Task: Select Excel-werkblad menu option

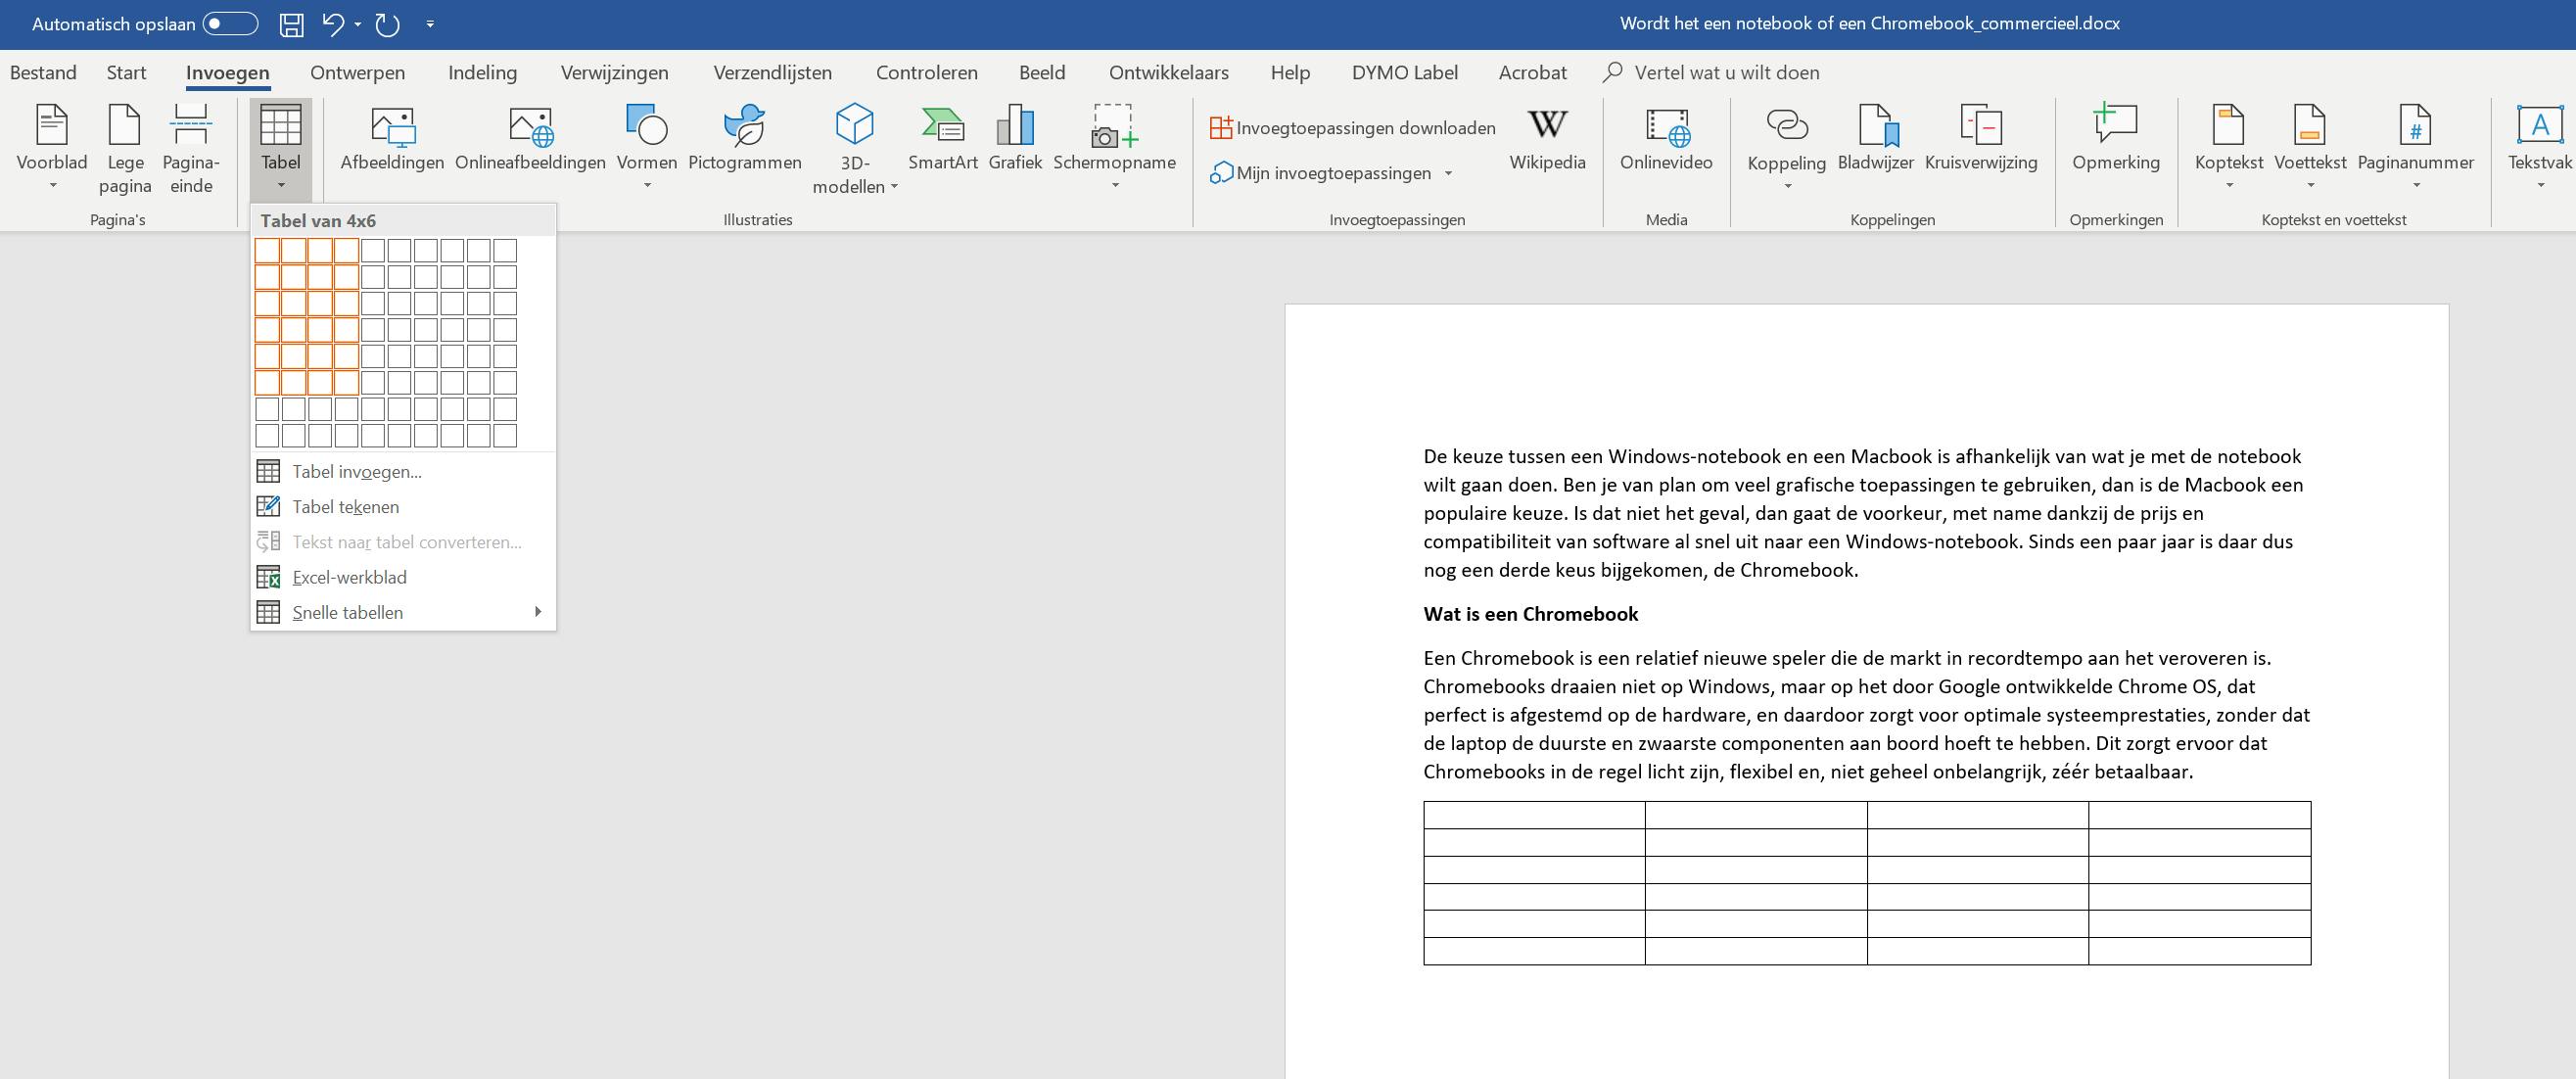Action: tap(349, 577)
